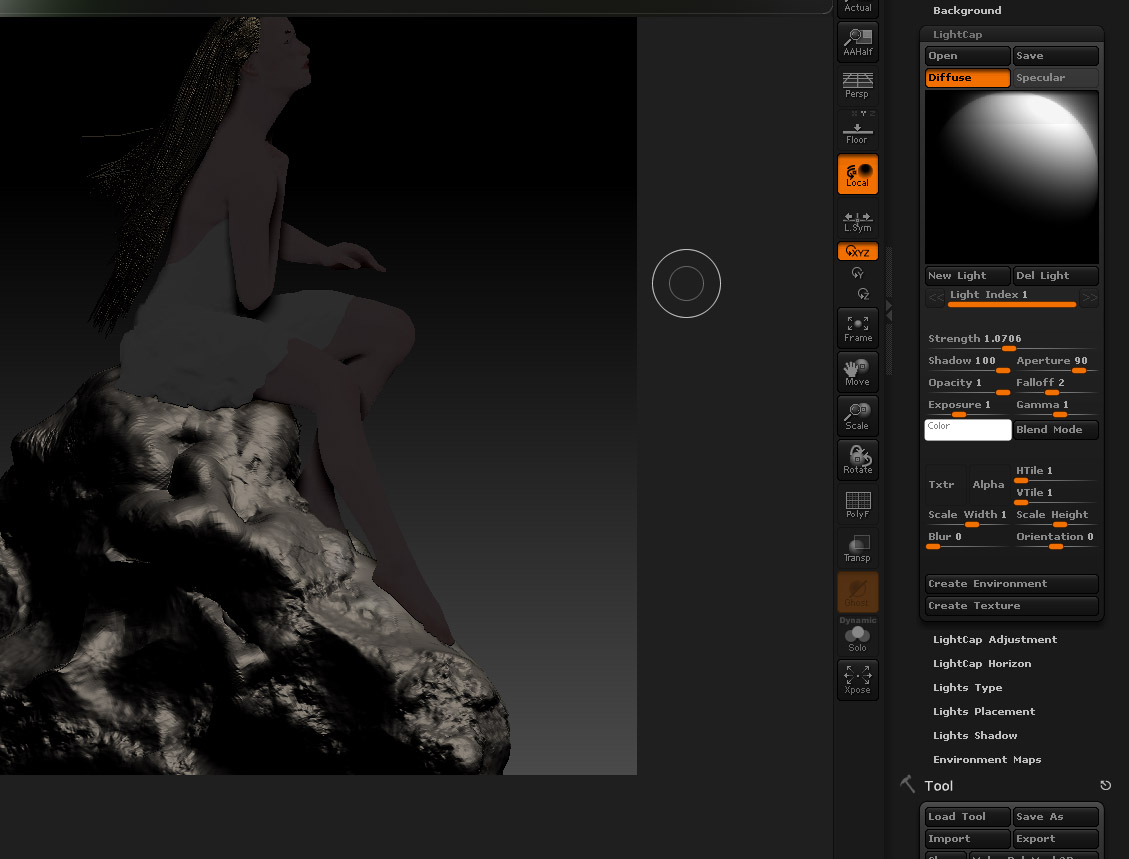Click Export in Tool palette
Screen dimensions: 1129x859
1056,839
